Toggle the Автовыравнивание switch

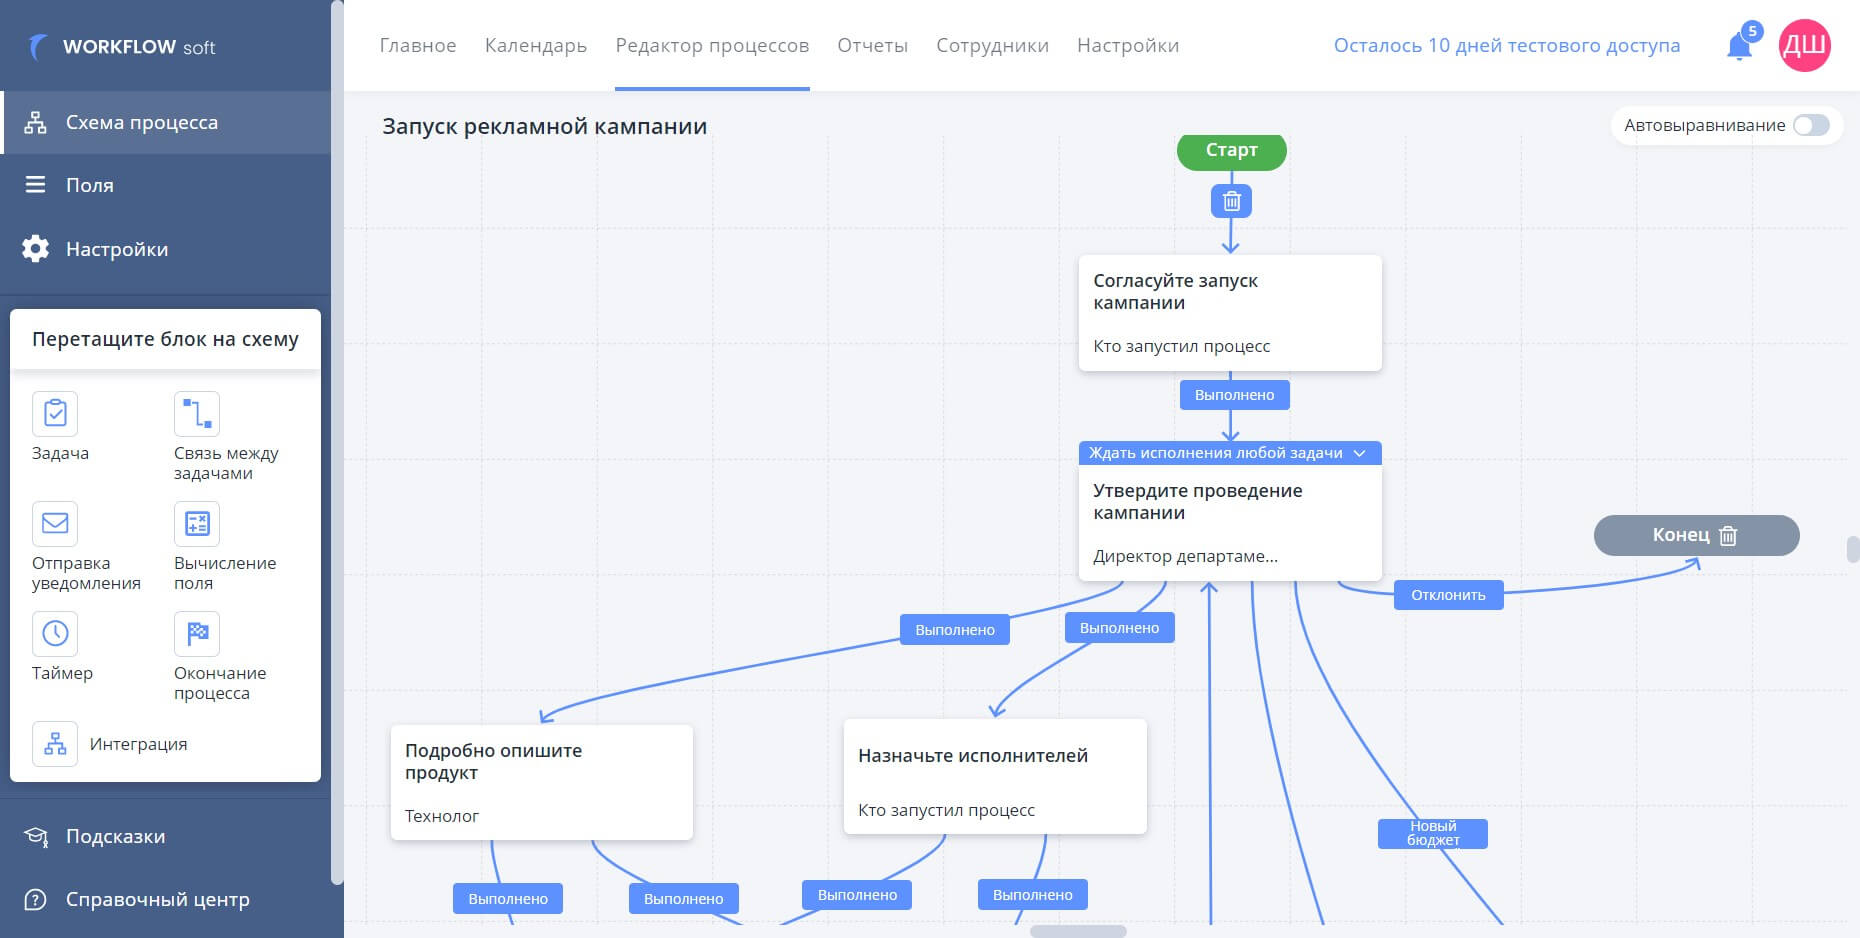tap(1811, 125)
